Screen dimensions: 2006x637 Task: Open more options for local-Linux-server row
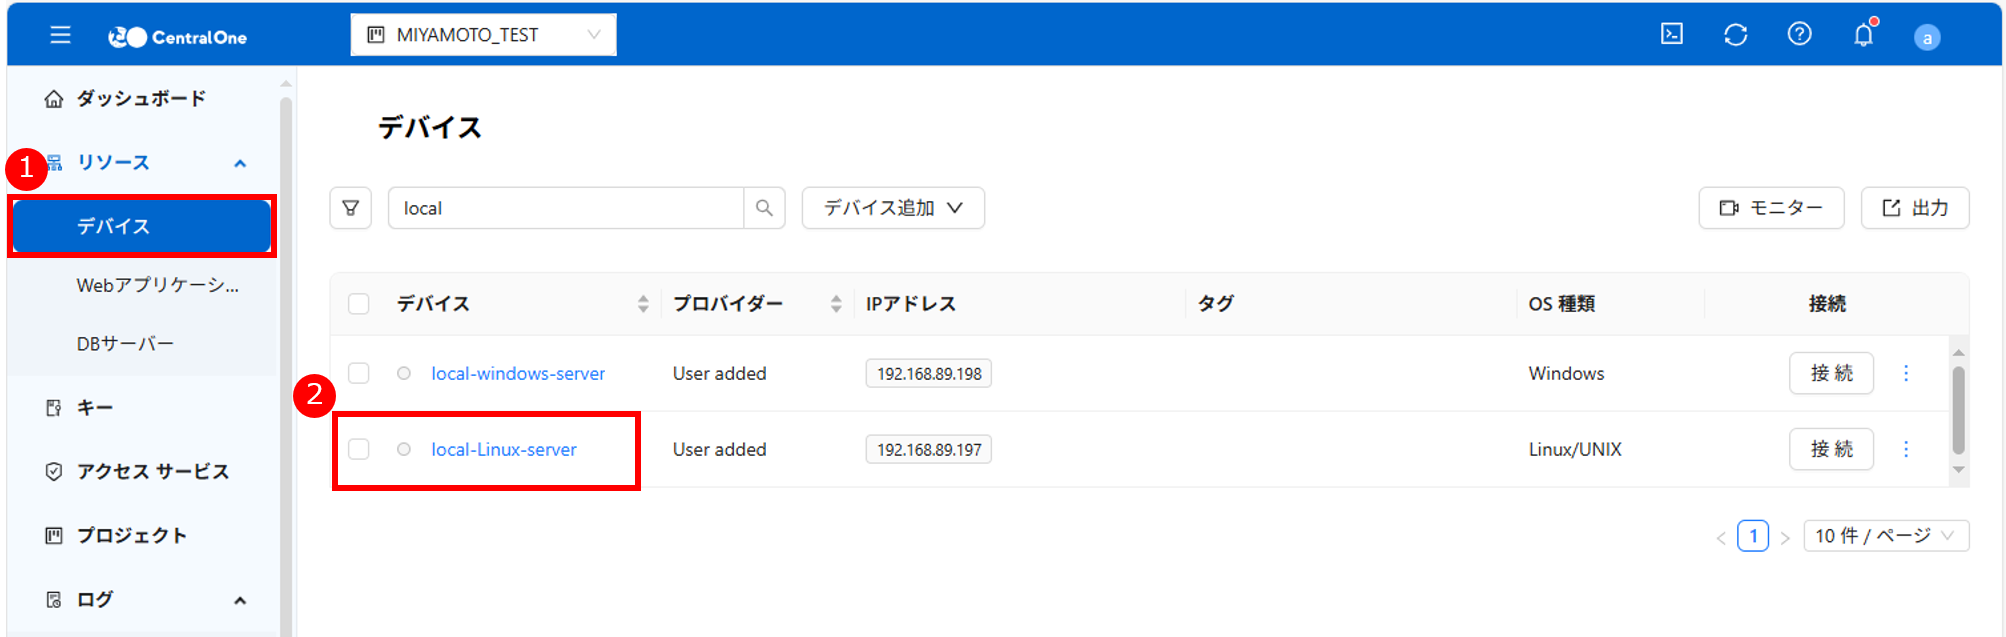click(1905, 449)
